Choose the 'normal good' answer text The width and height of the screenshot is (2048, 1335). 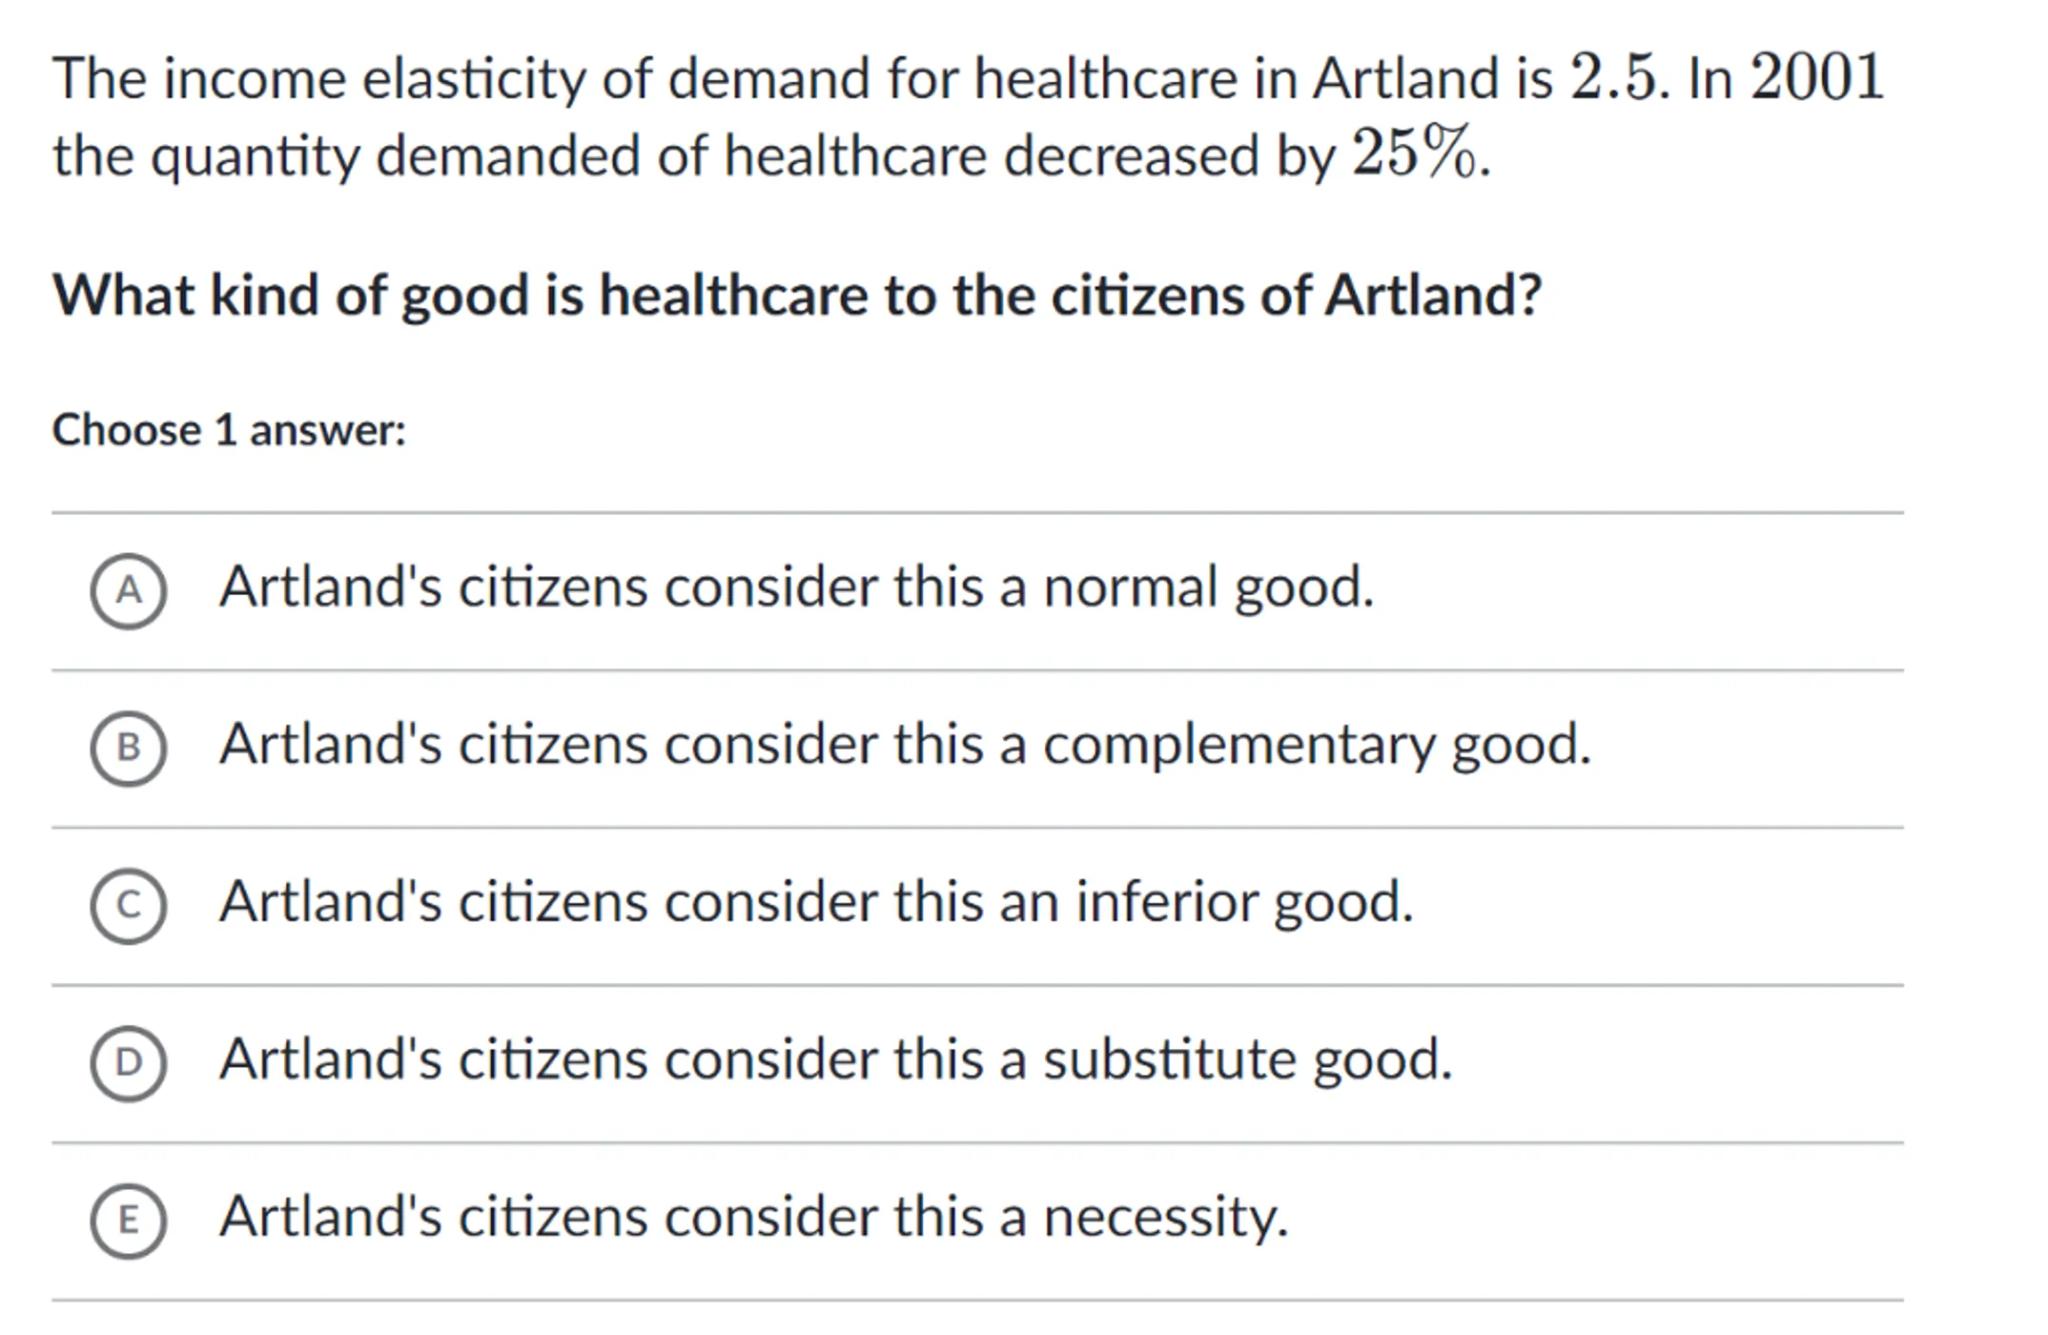796,587
